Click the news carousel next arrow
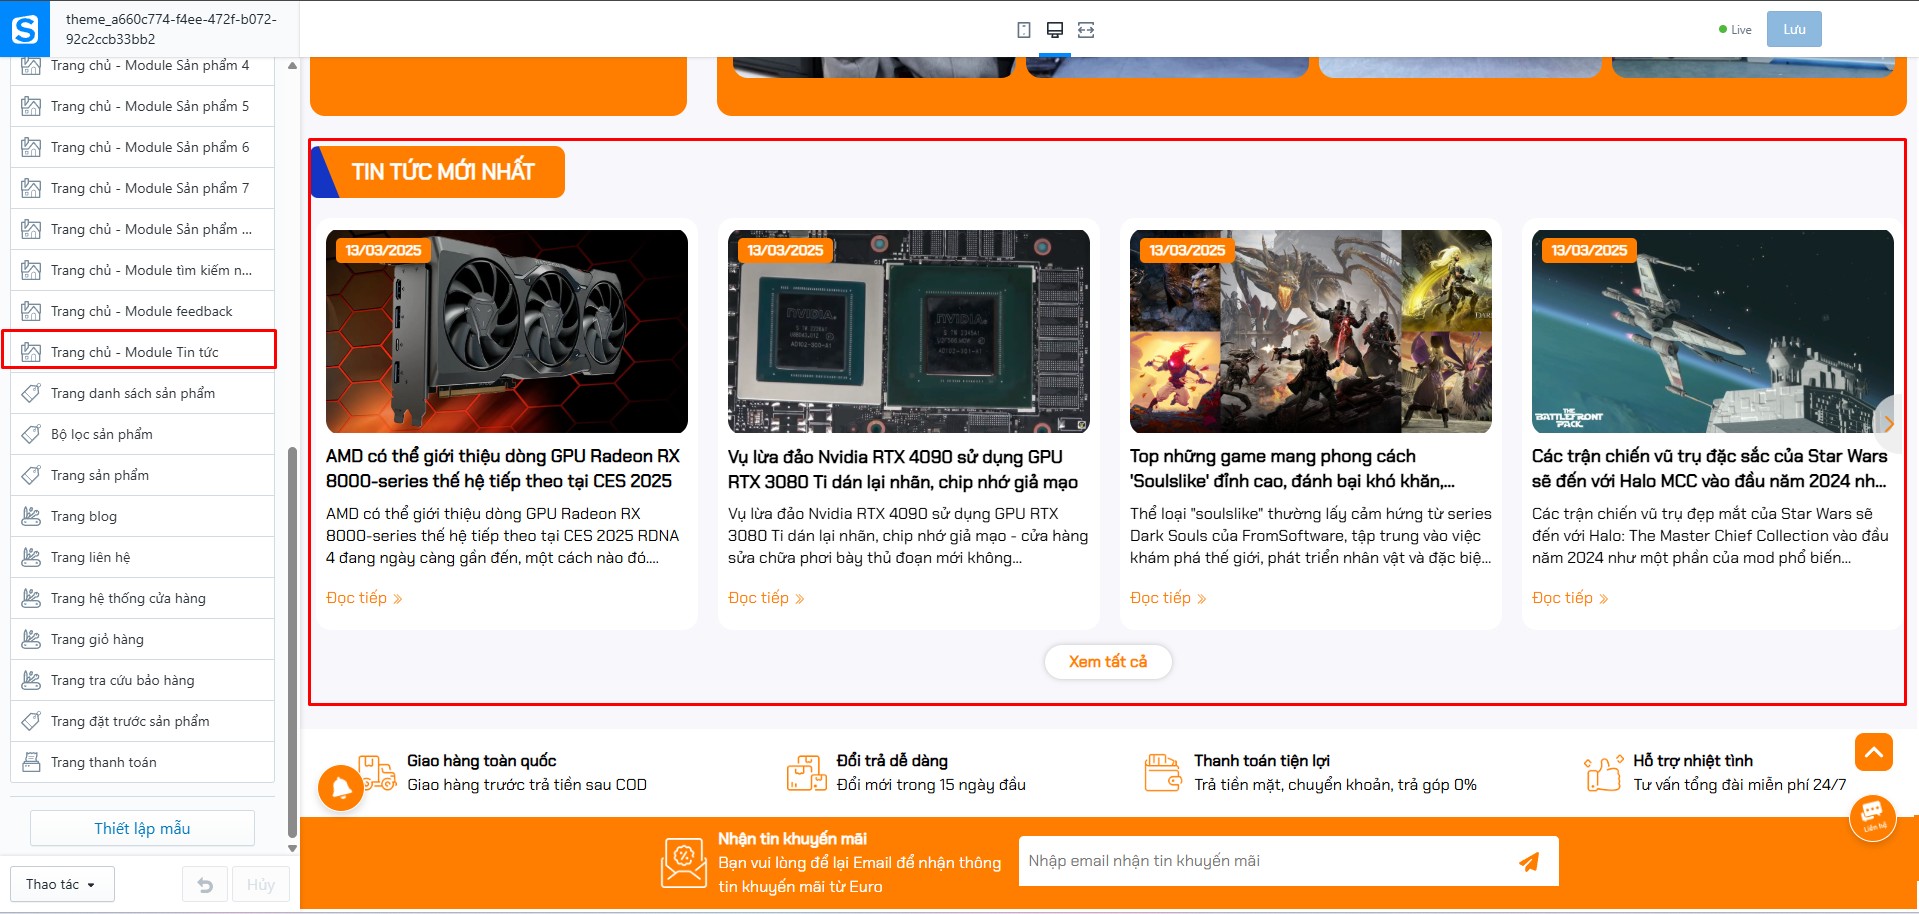The height and width of the screenshot is (914, 1919). pos(1888,424)
